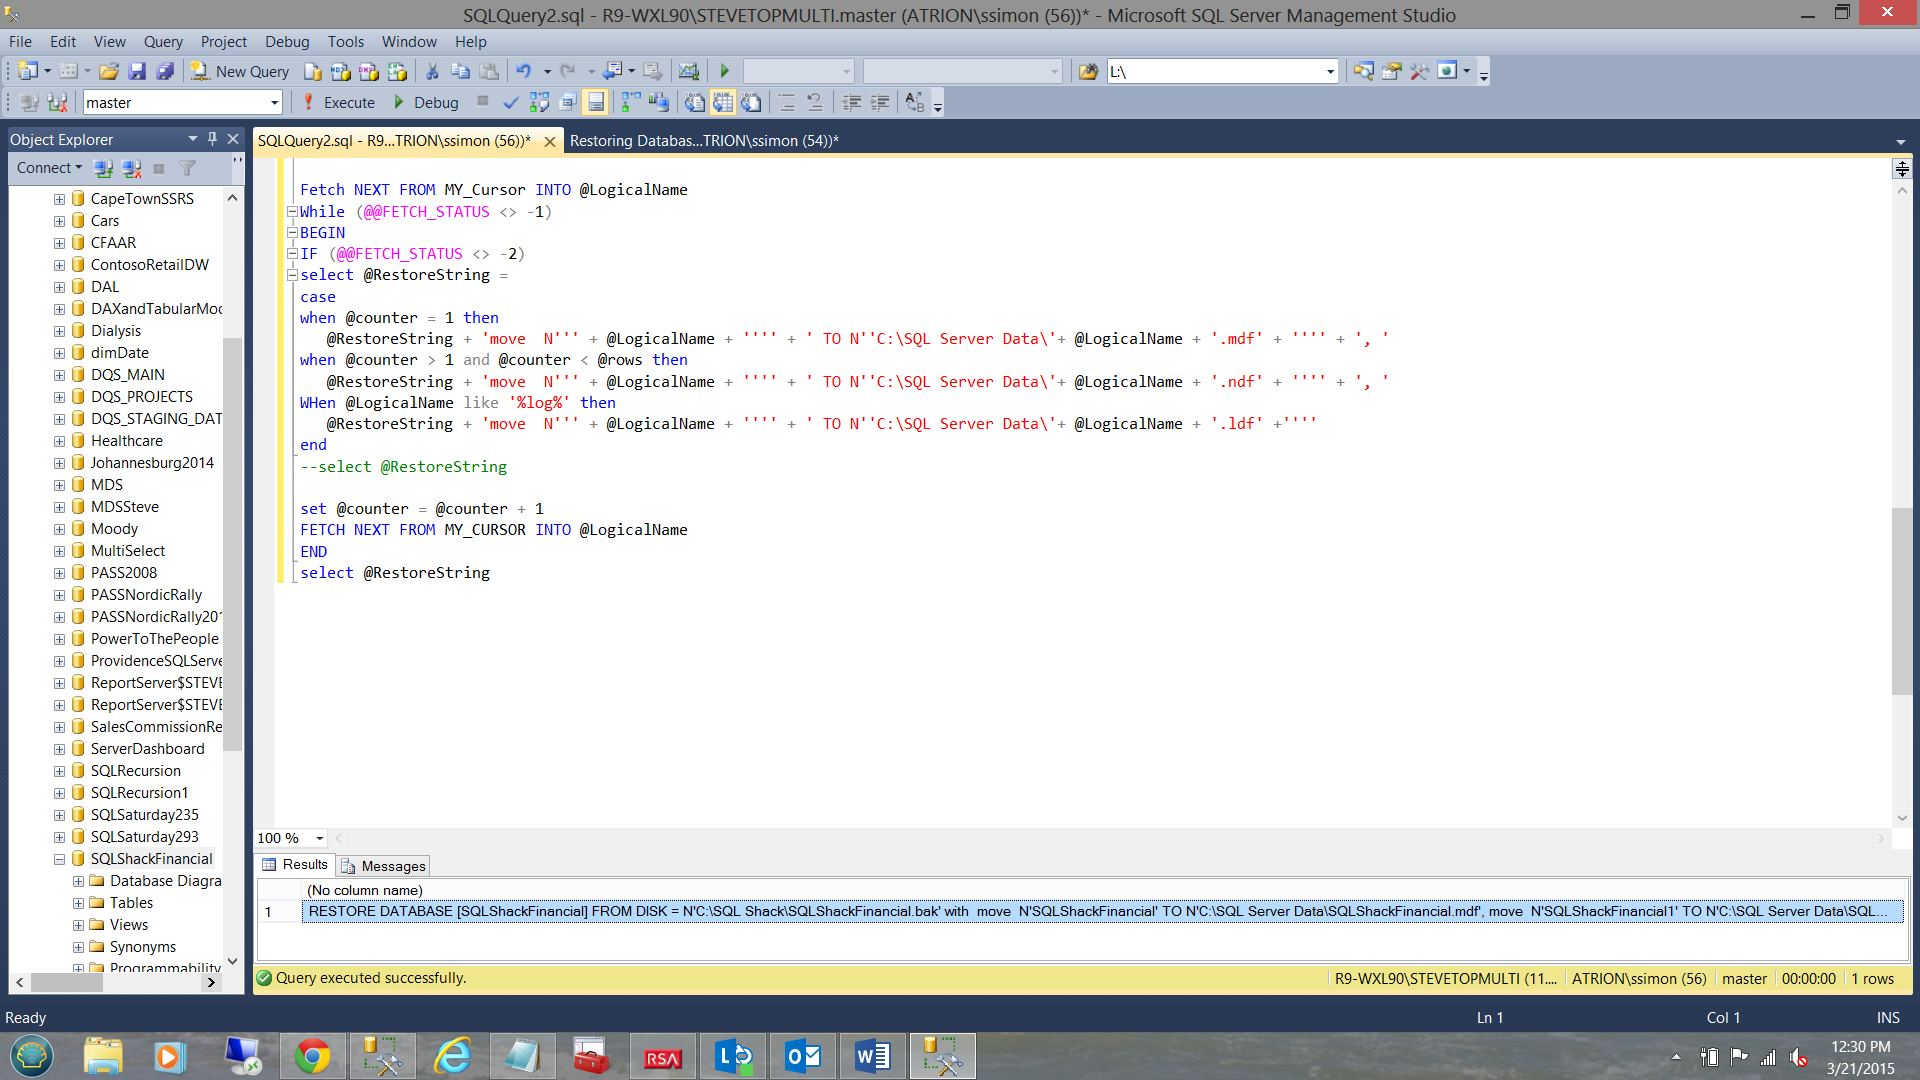
Task: Collapse the SQLShackFinancial database node
Action: coord(59,859)
